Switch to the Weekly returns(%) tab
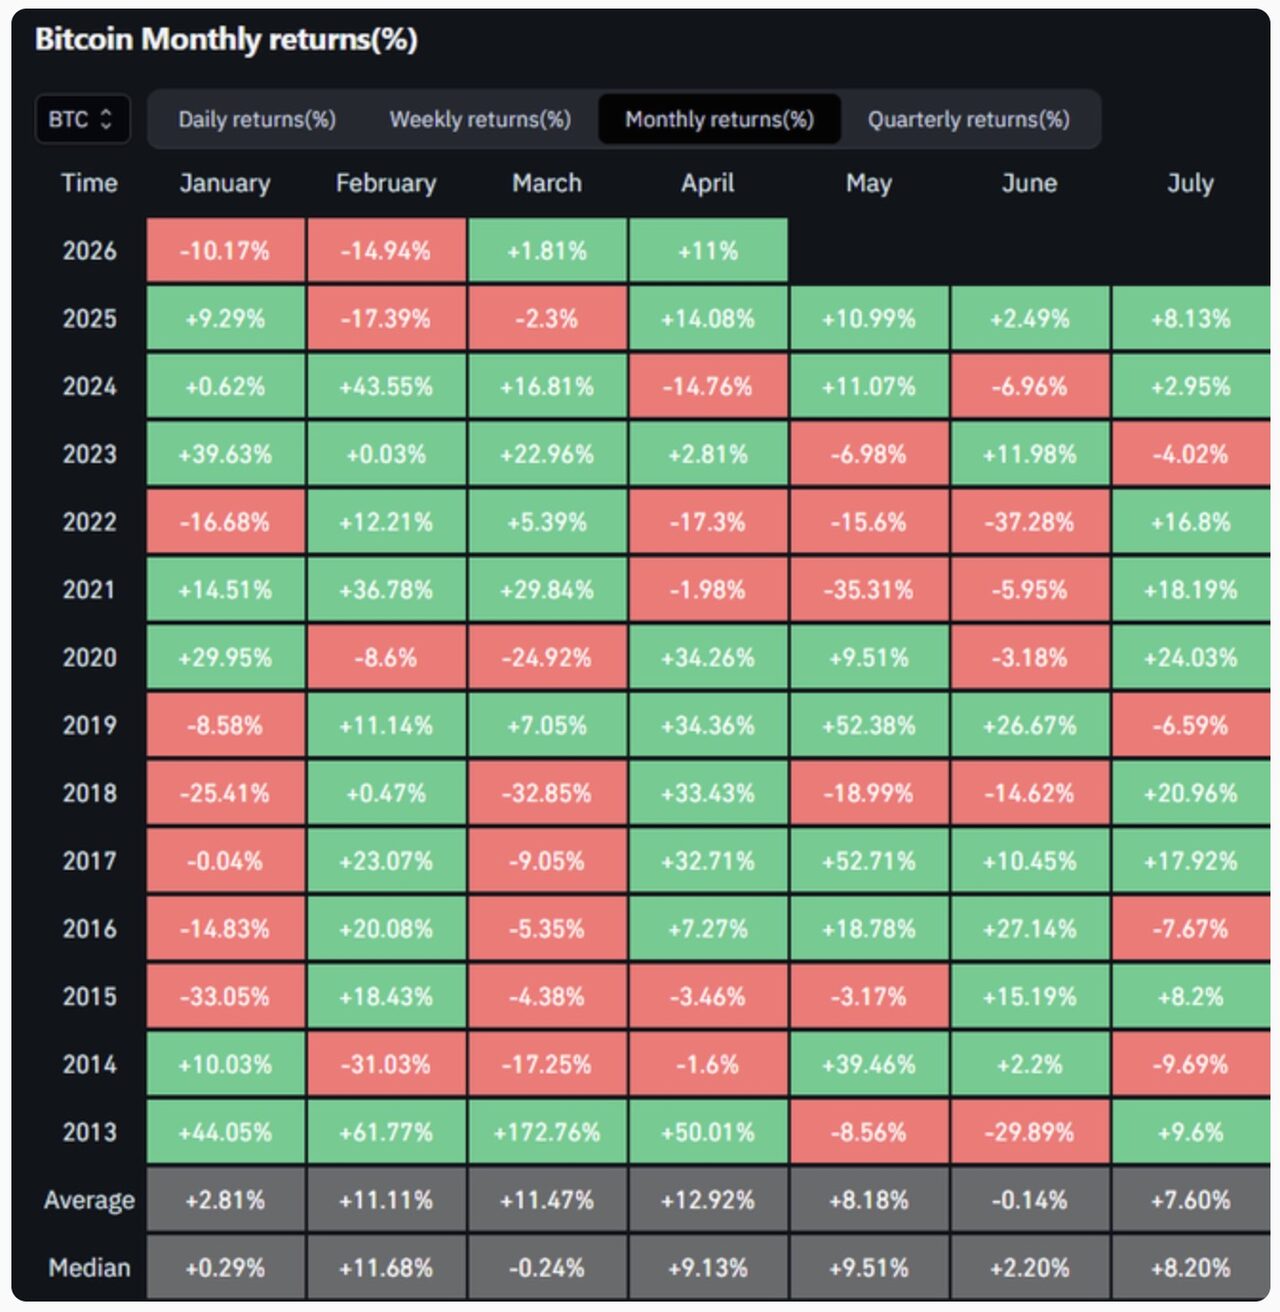 [x=480, y=119]
